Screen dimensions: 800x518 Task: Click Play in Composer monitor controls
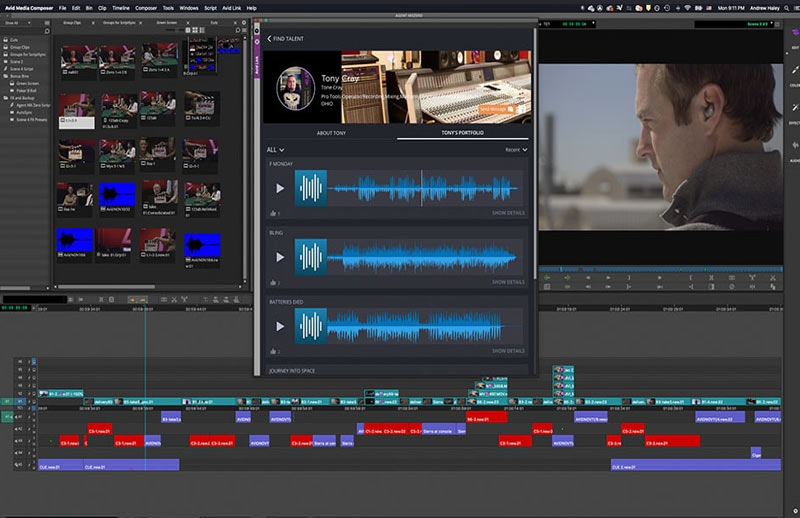click(x=660, y=278)
